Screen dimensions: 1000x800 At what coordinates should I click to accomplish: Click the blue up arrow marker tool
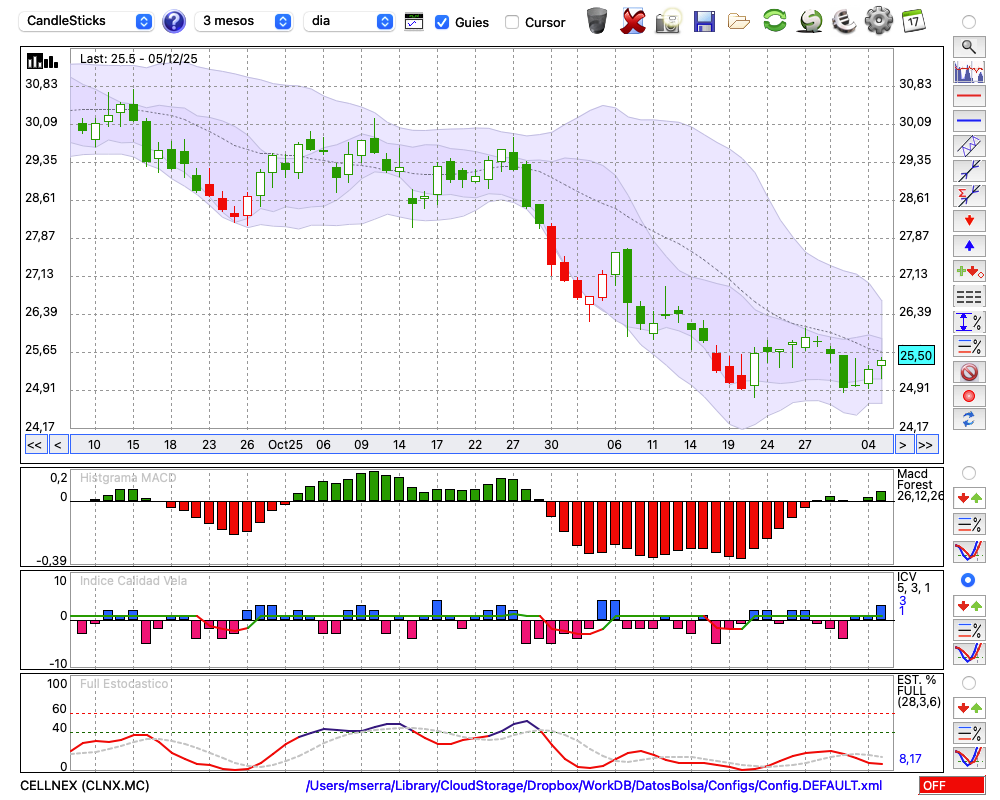tap(968, 245)
